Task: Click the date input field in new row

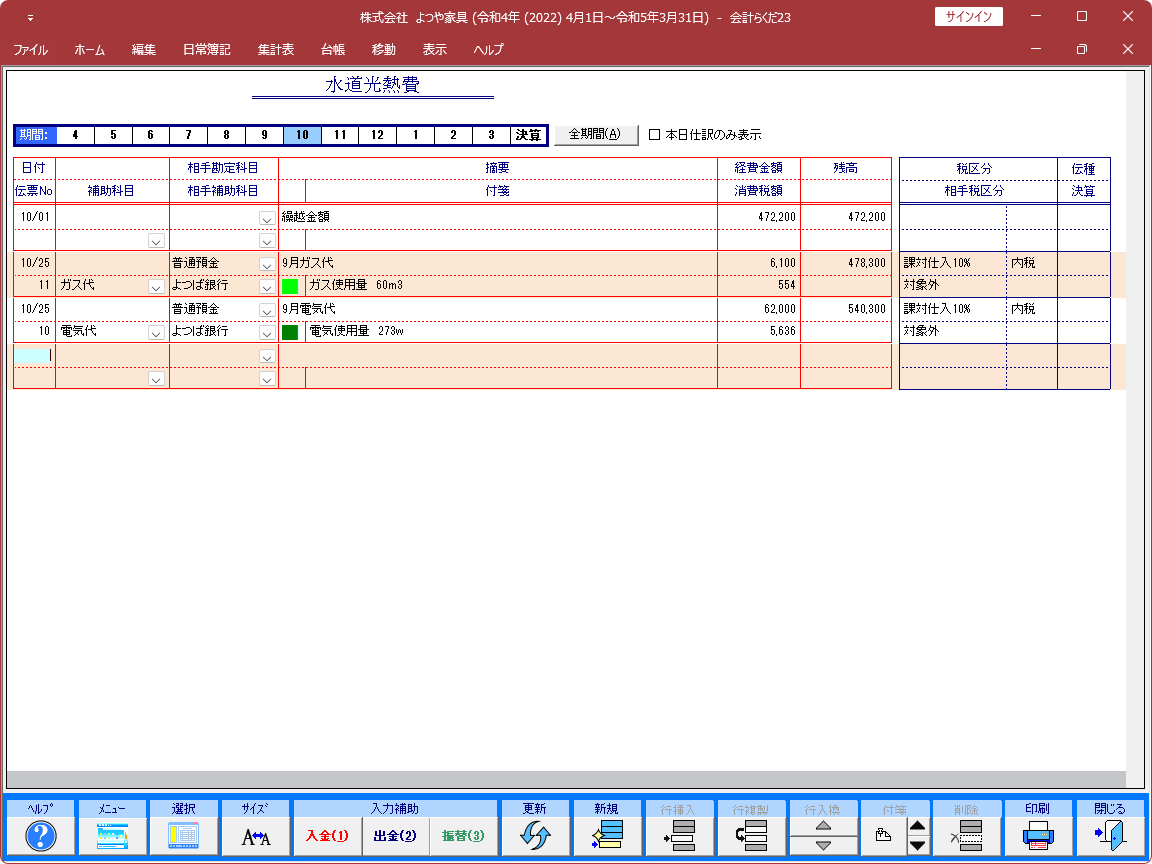Action: point(34,356)
